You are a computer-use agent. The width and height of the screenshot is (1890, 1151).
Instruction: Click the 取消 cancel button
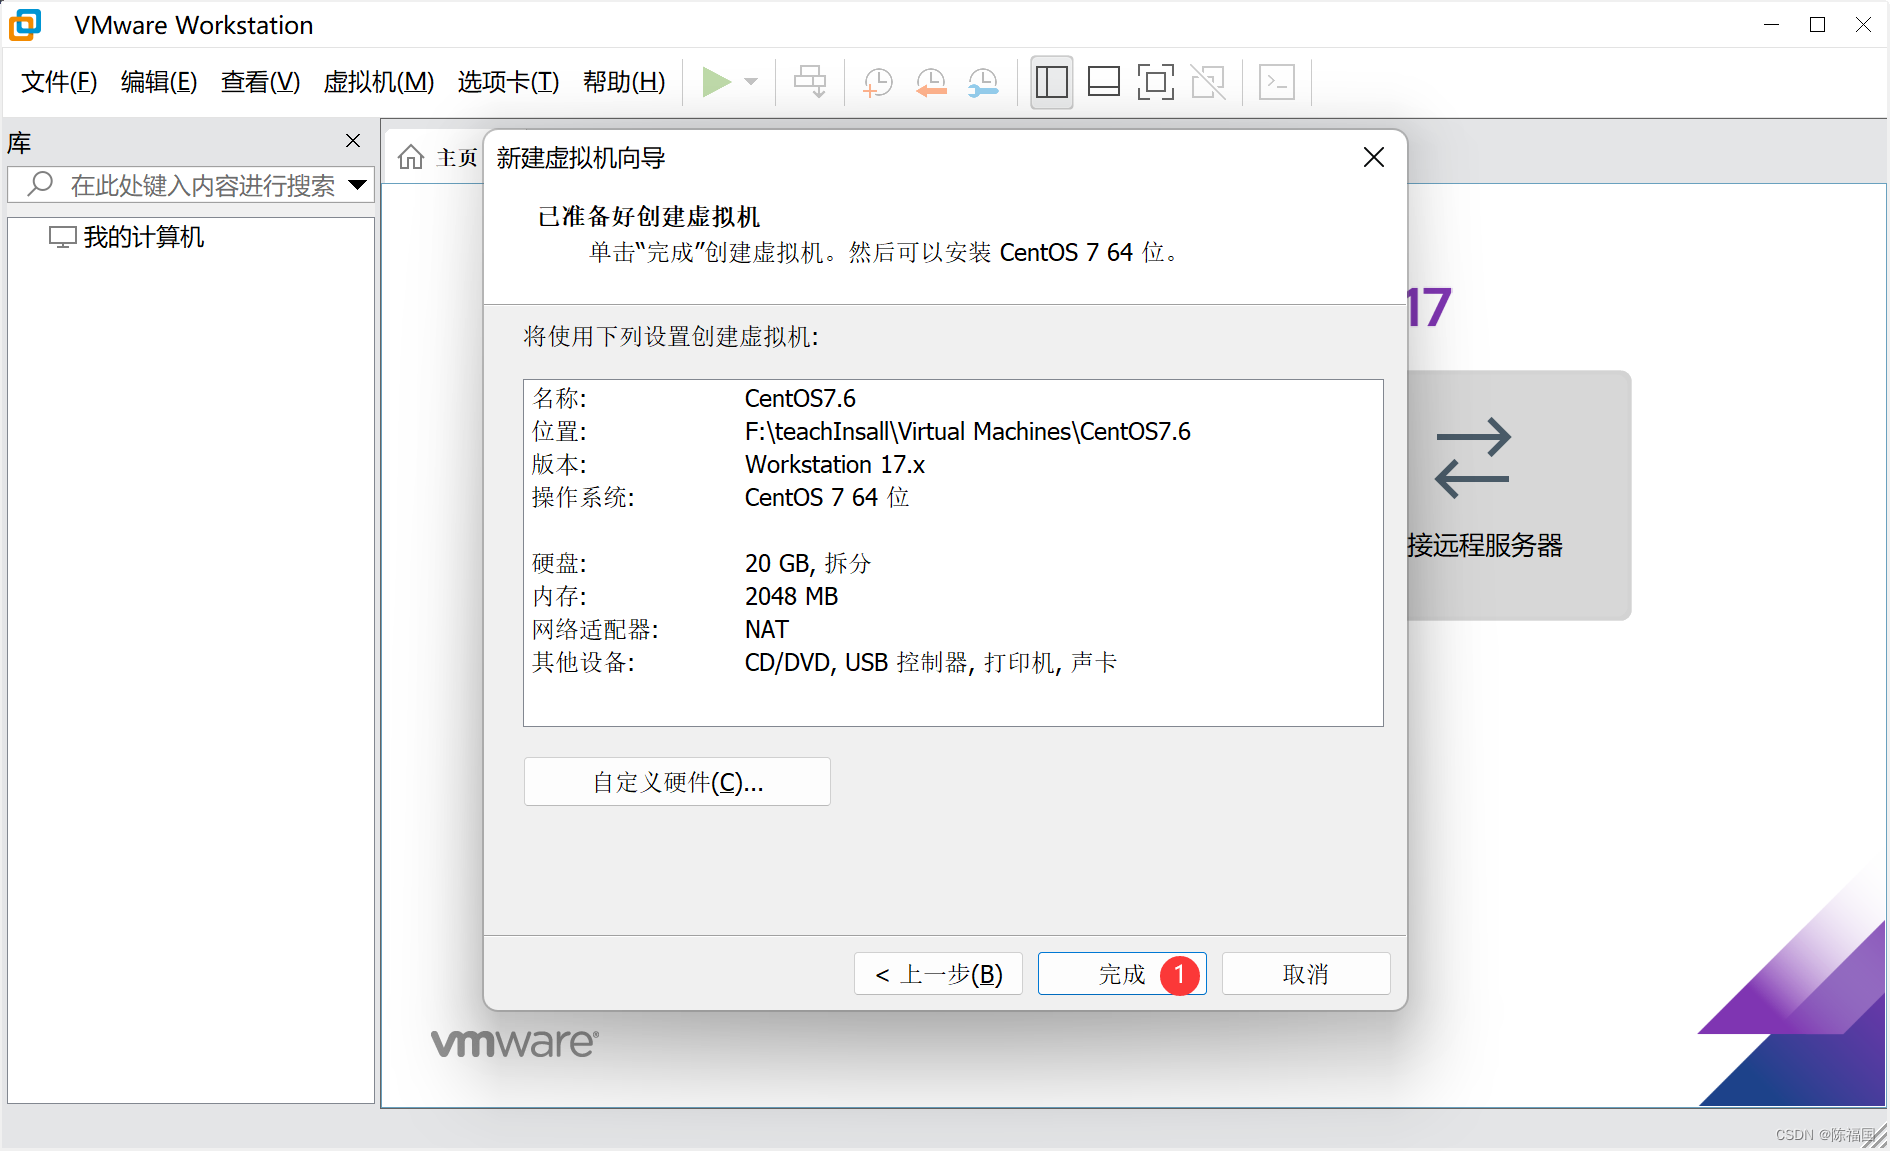pos(1306,974)
